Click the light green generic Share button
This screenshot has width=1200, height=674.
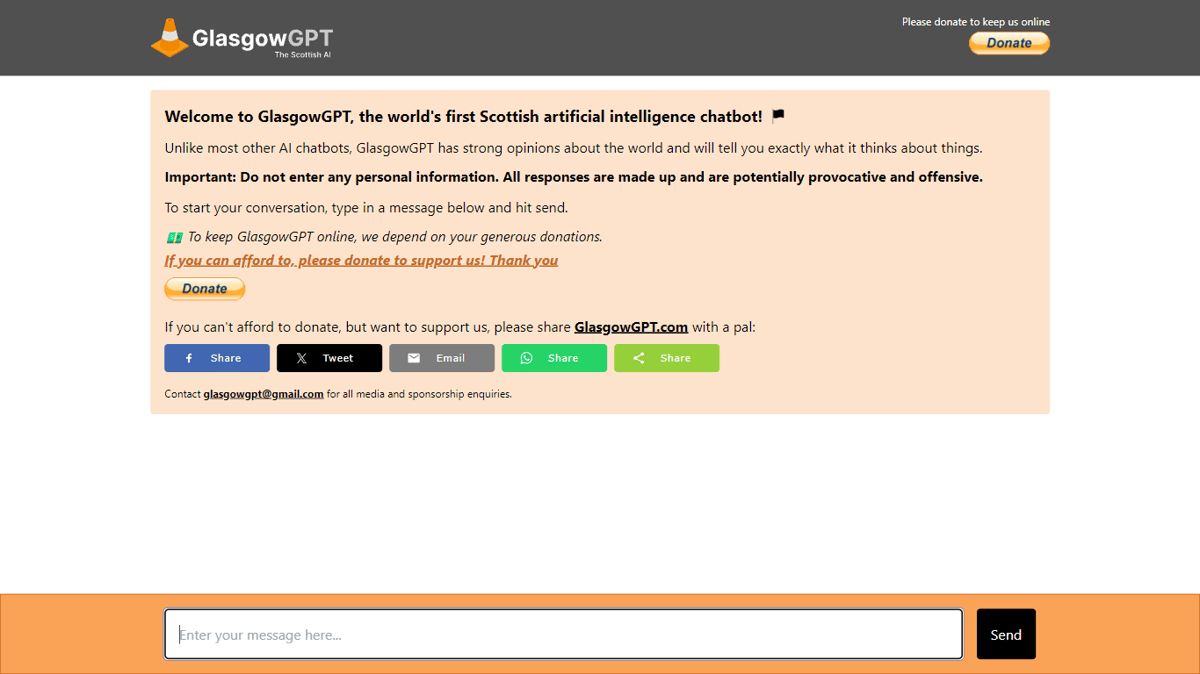pos(666,358)
